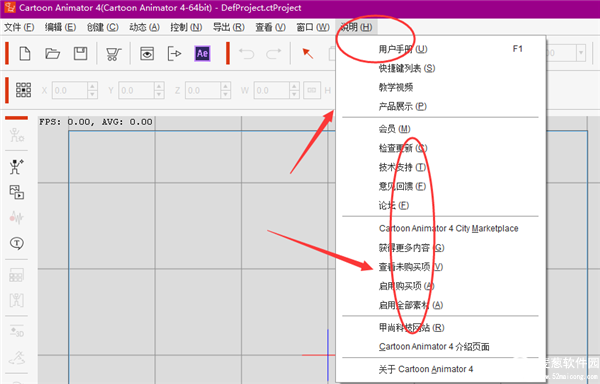Click the X position input field
The image size is (600, 384).
tap(70, 91)
